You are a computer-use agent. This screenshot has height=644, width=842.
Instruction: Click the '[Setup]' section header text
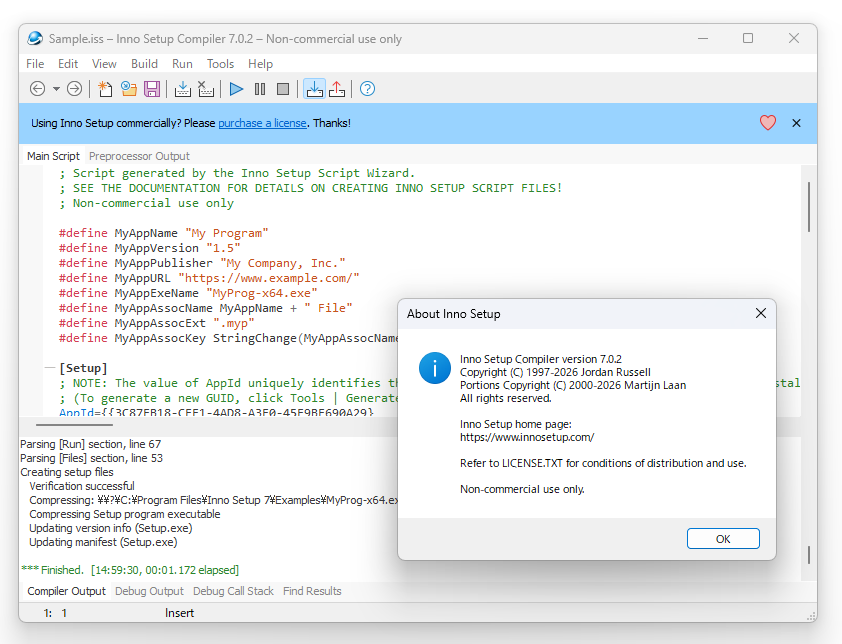click(x=83, y=368)
